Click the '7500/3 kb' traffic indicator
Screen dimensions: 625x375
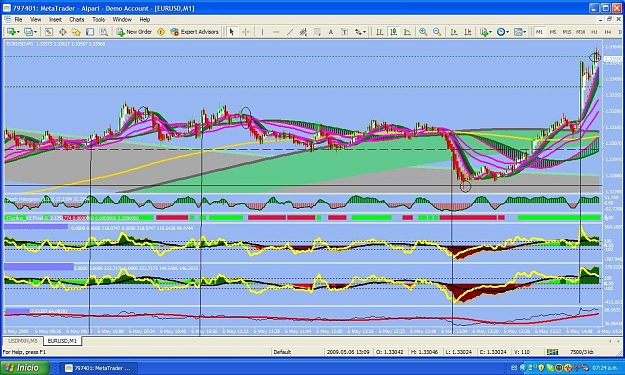pos(582,352)
